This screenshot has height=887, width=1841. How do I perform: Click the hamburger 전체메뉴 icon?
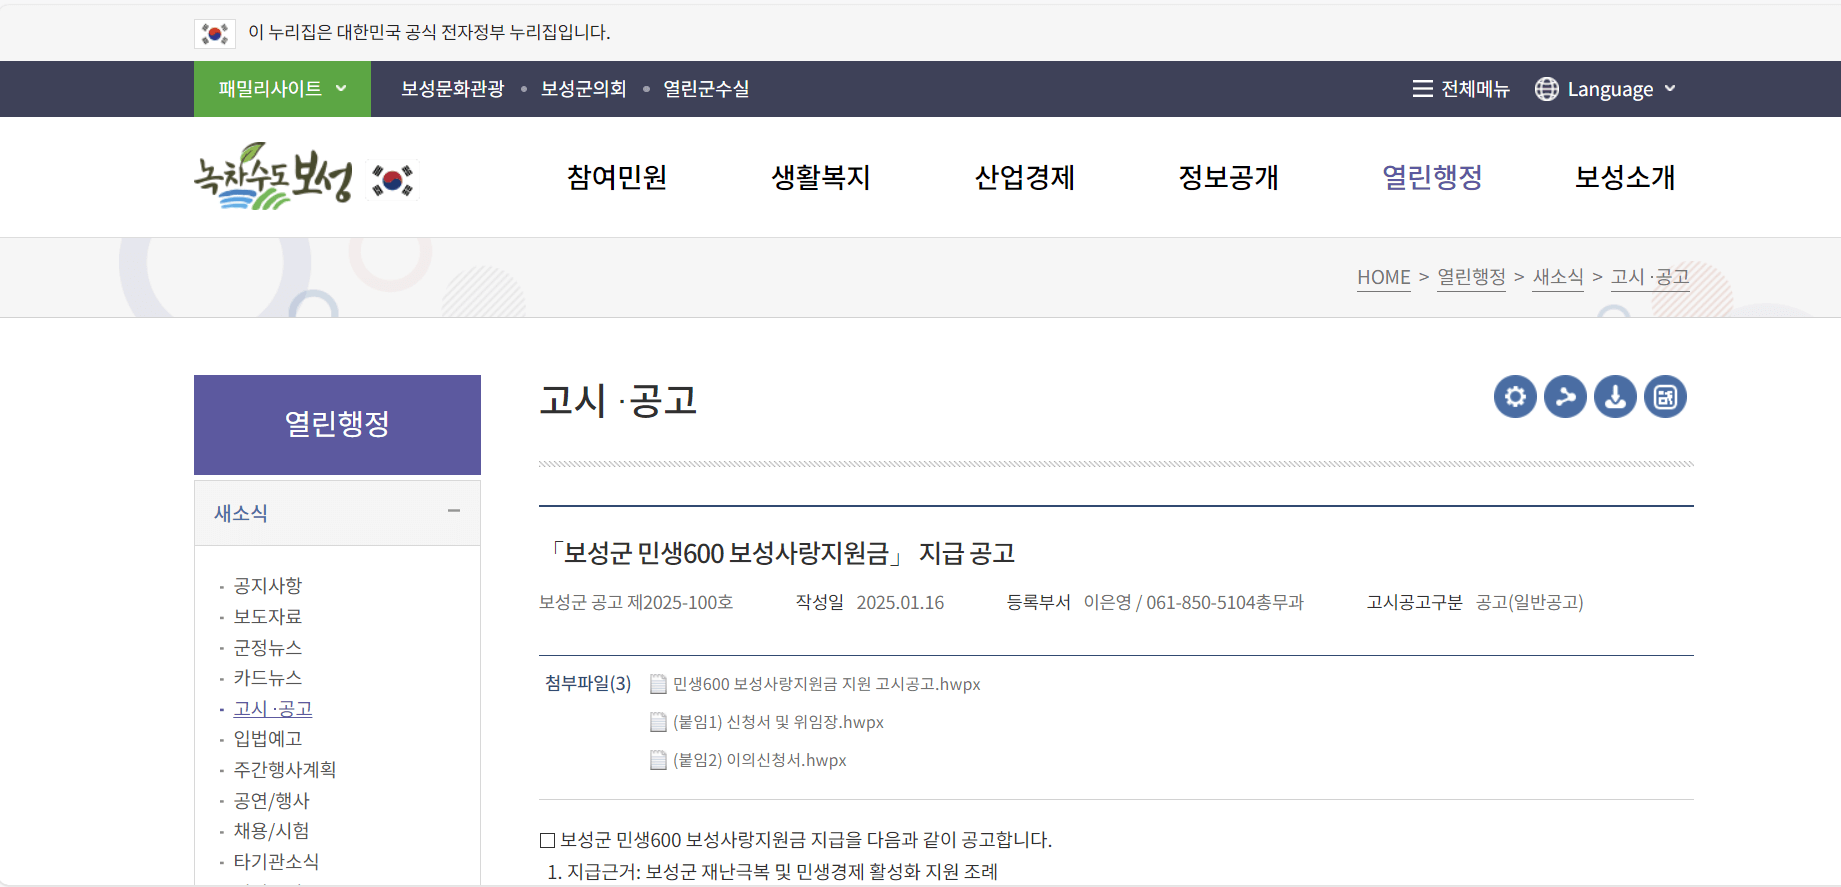1422,89
